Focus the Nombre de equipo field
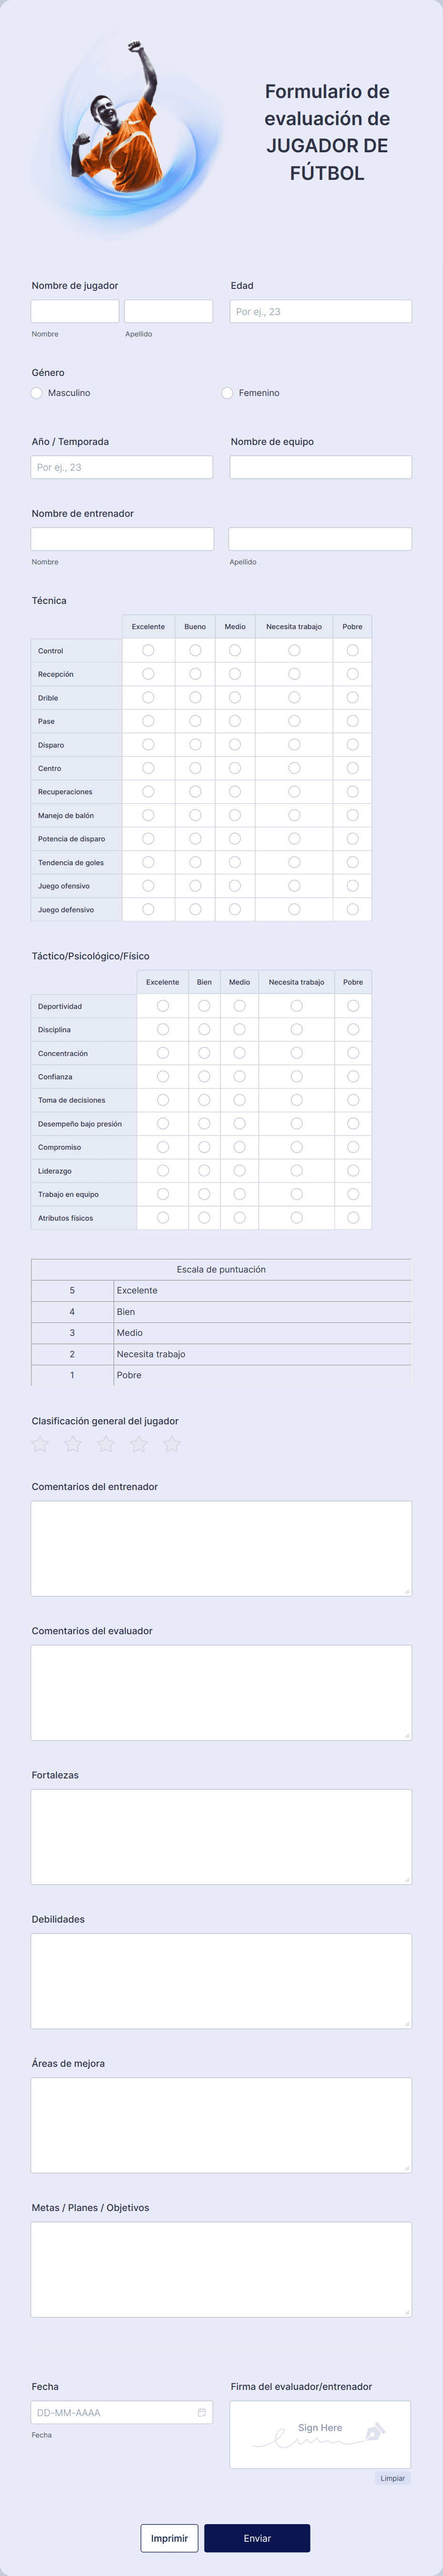 coord(321,467)
